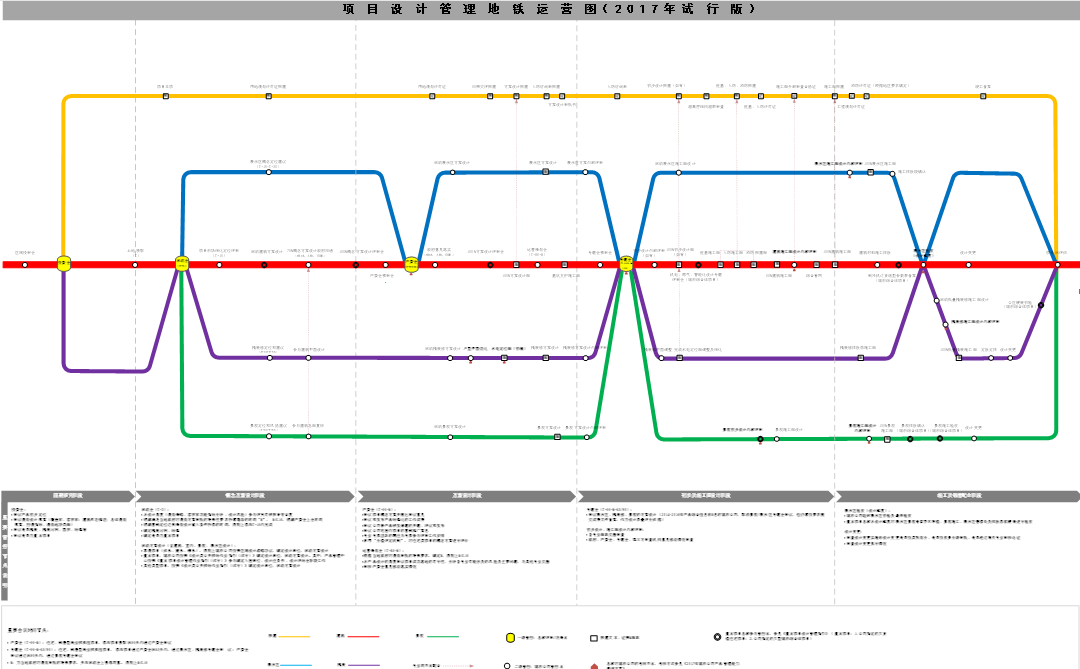Viewport: 1080px width, 669px height.
Task: Select the plain white circle icon in the legend
Action: pos(508,664)
